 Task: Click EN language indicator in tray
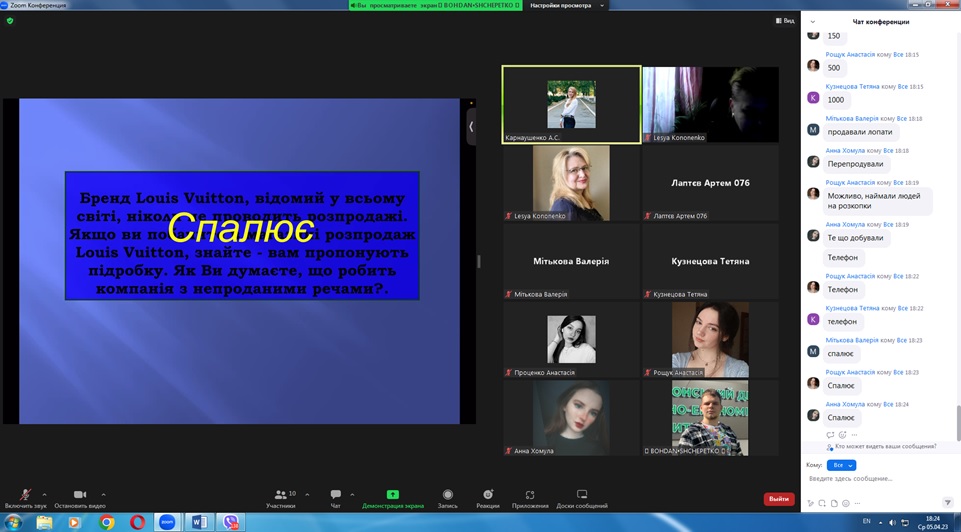(x=867, y=521)
